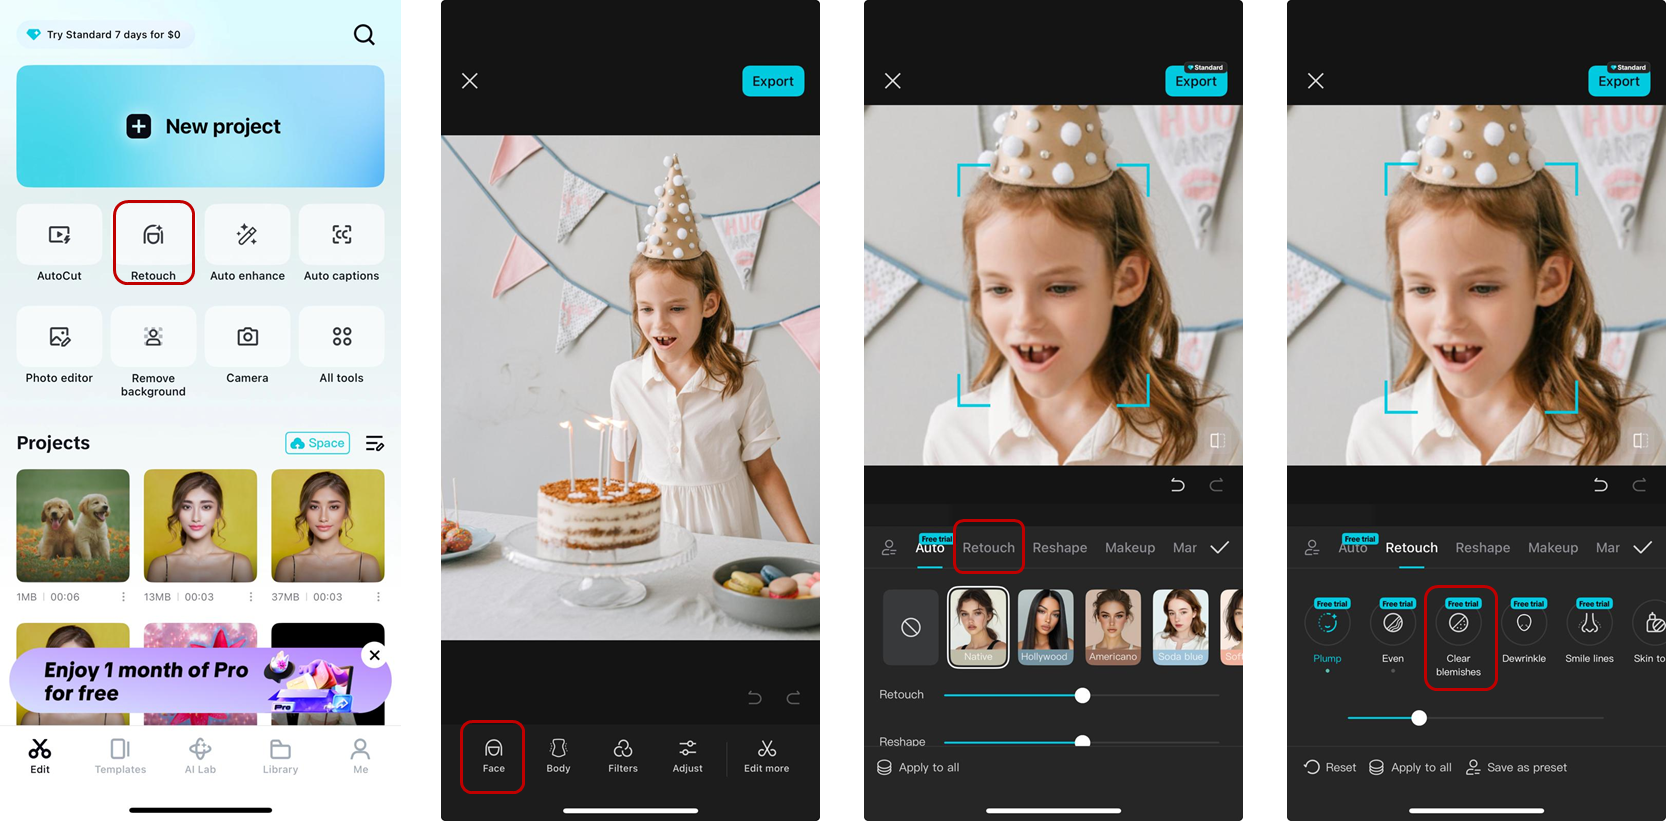Choose the Americano face preset
Viewport: 1666px width, 821px height.
(1113, 627)
